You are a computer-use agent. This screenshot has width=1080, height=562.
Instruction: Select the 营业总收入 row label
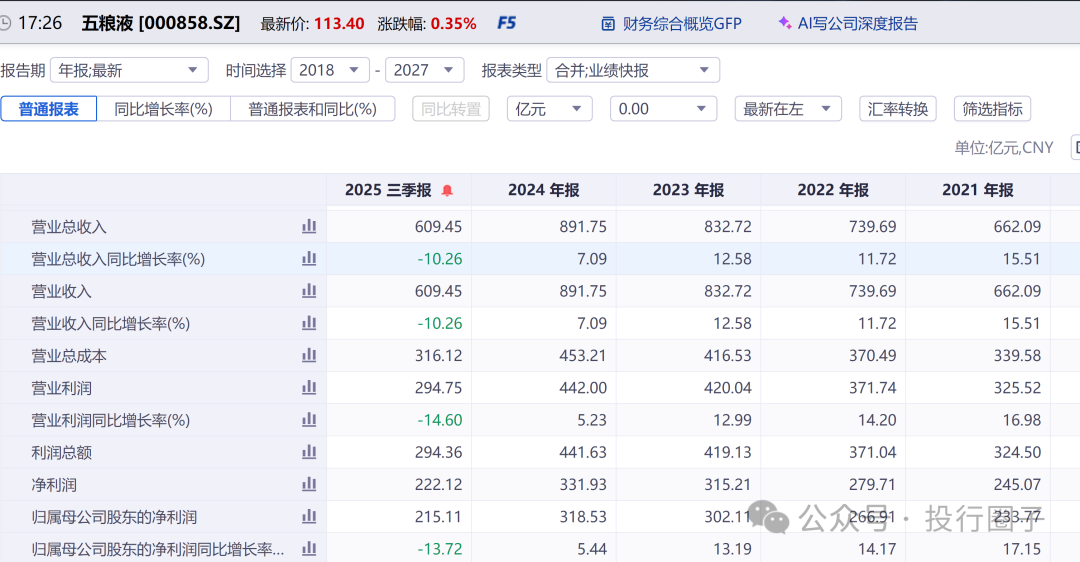tap(69, 227)
